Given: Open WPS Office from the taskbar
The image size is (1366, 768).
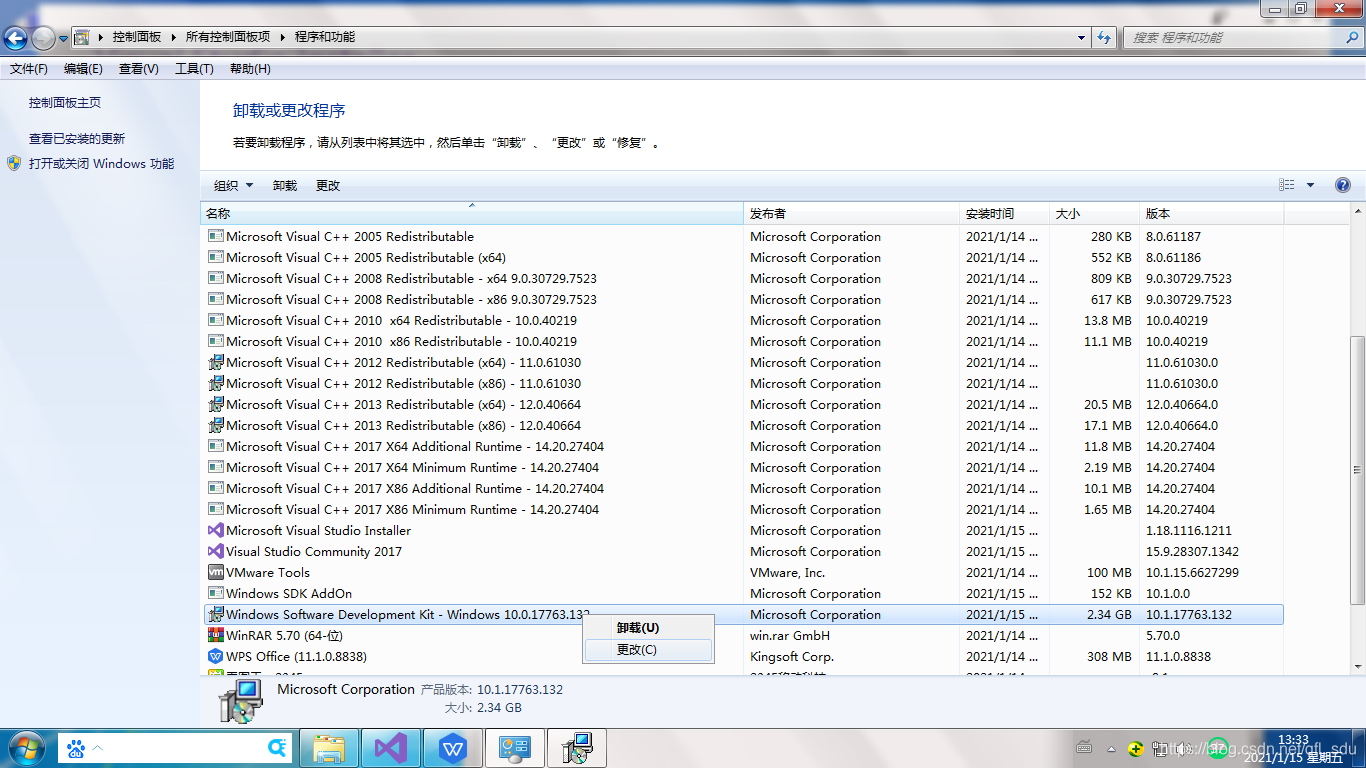Looking at the screenshot, I should click(x=452, y=748).
